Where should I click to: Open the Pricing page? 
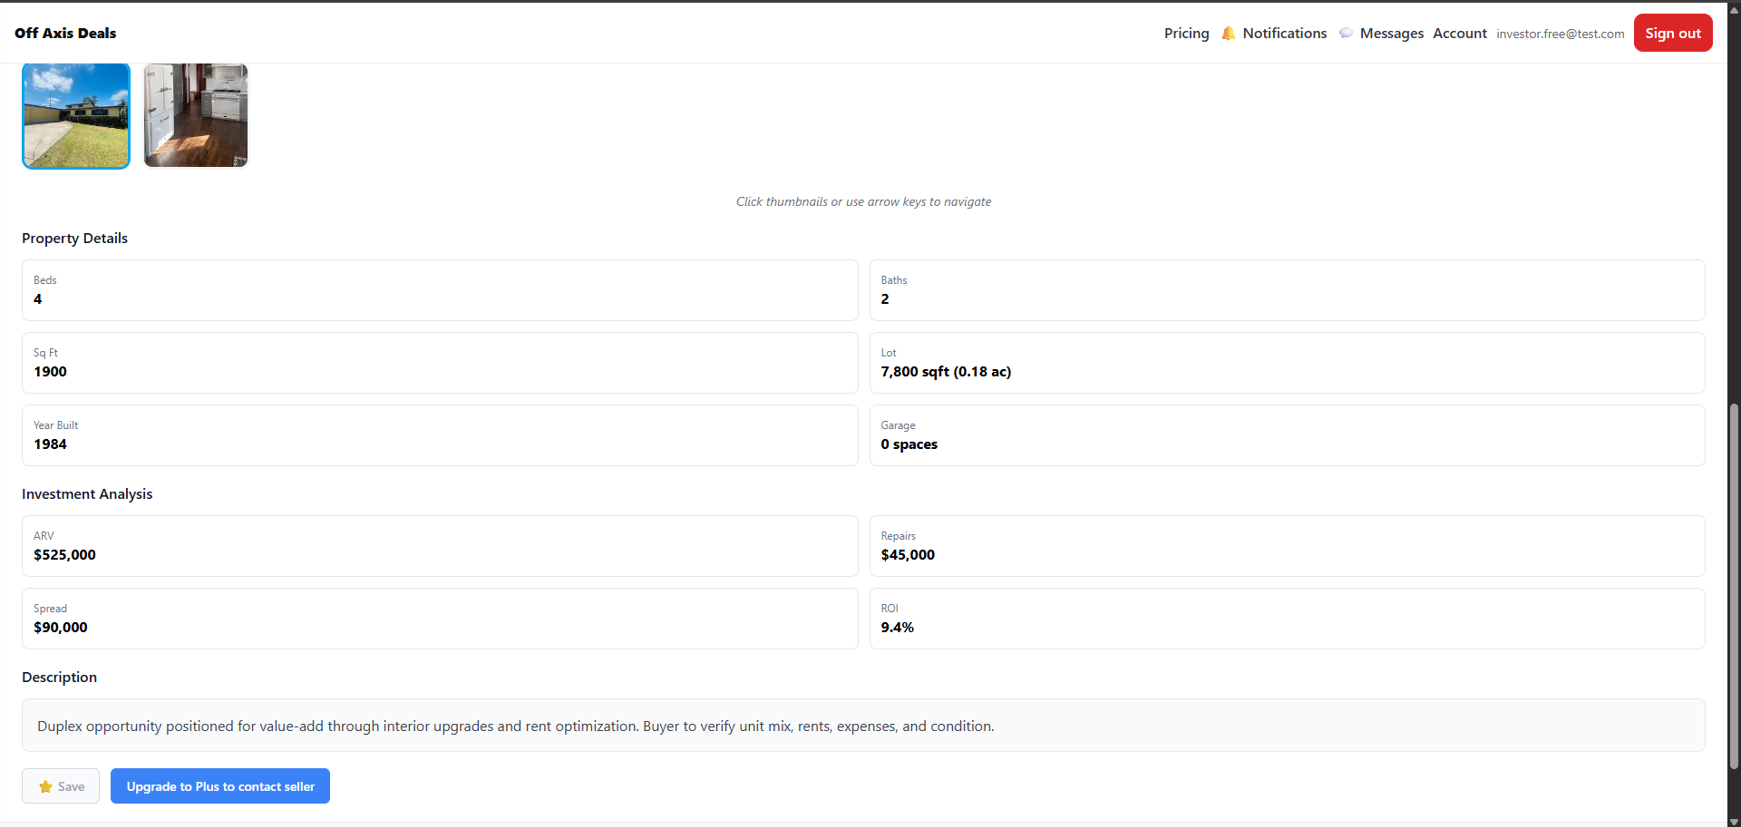(1186, 33)
